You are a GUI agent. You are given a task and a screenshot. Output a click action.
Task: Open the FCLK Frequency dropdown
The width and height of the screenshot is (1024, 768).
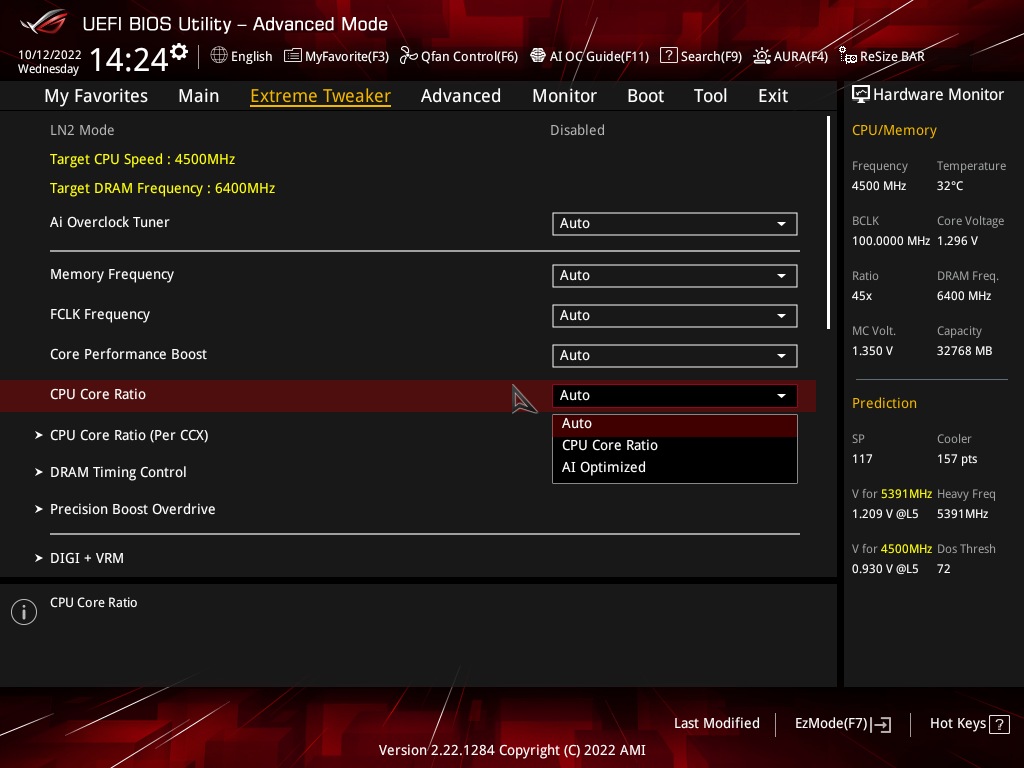(x=675, y=315)
